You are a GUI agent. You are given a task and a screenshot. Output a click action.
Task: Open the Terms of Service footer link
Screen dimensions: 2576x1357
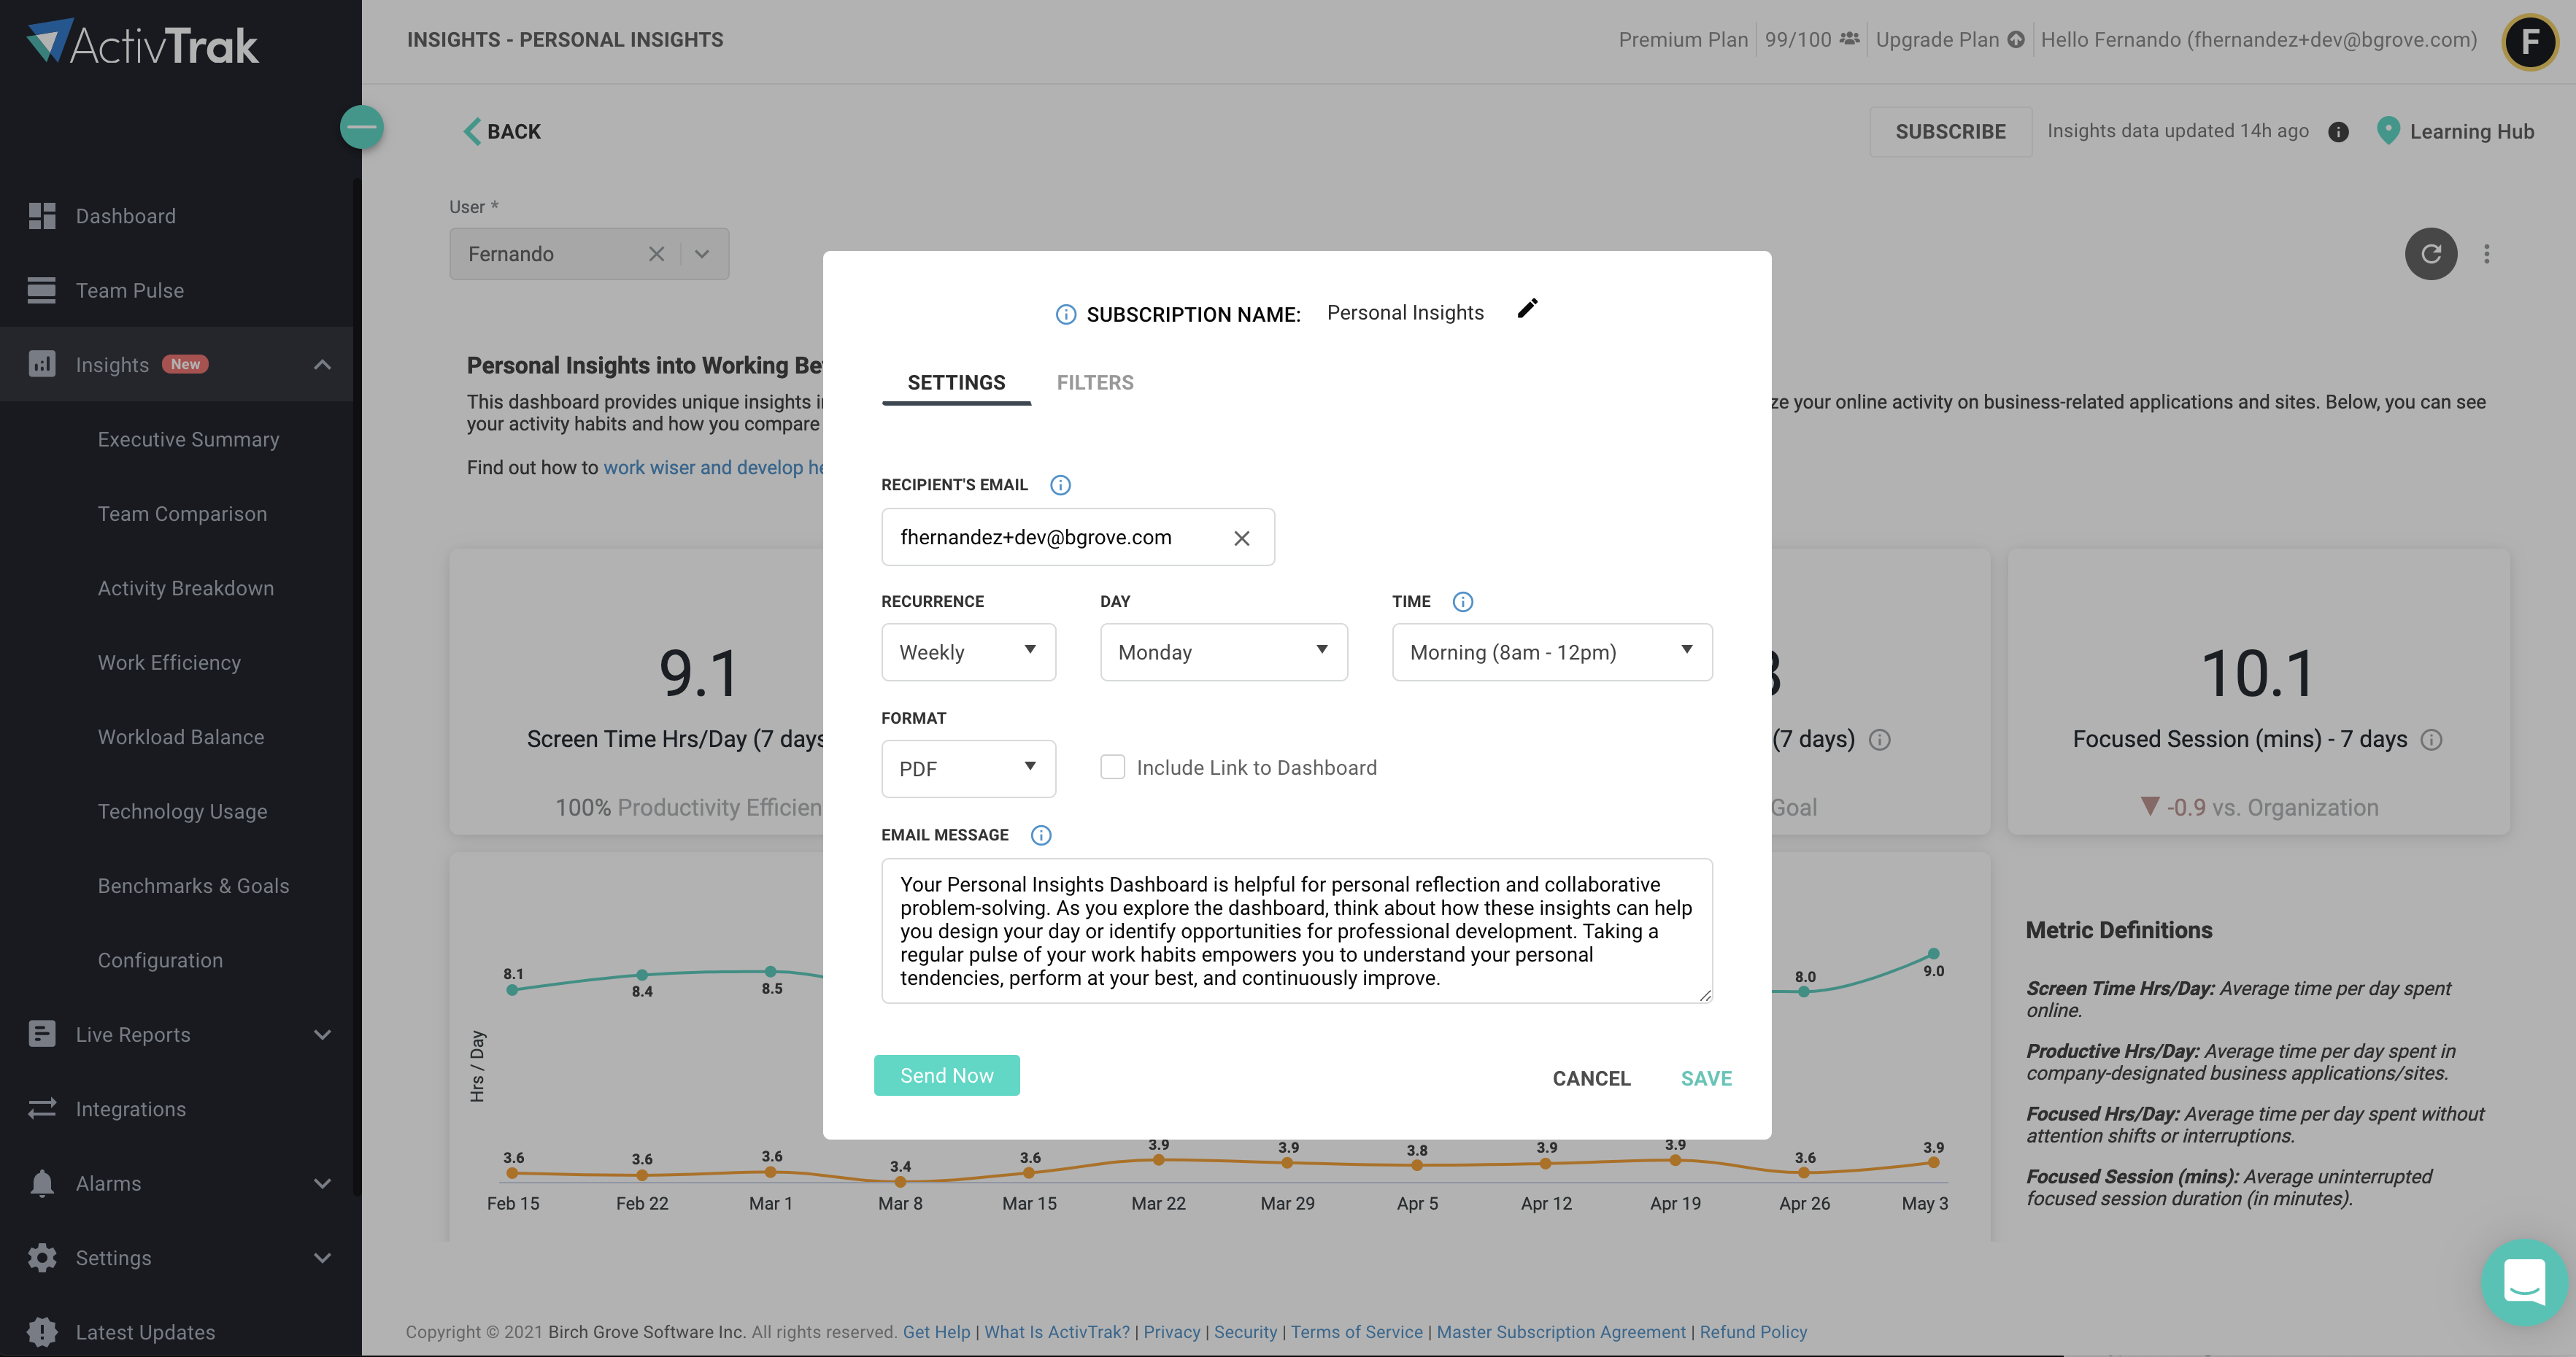1356,1332
